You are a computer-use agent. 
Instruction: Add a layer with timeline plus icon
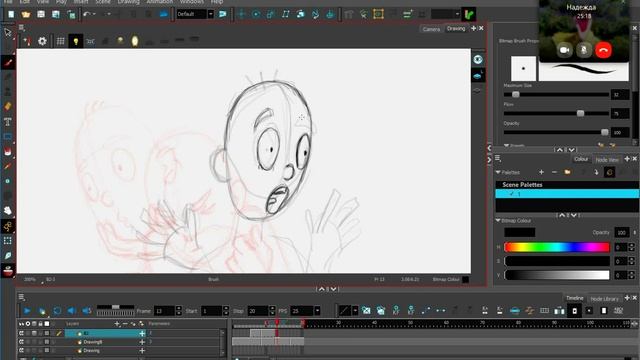pyautogui.click(x=117, y=324)
